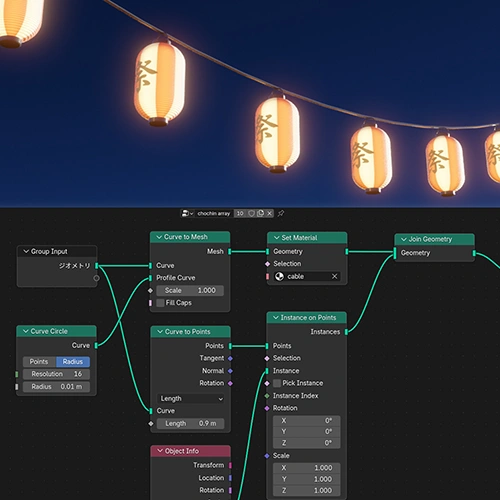Screen dimensions: 500x500
Task: Toggle the pin node tree icon
Action: 281,213
